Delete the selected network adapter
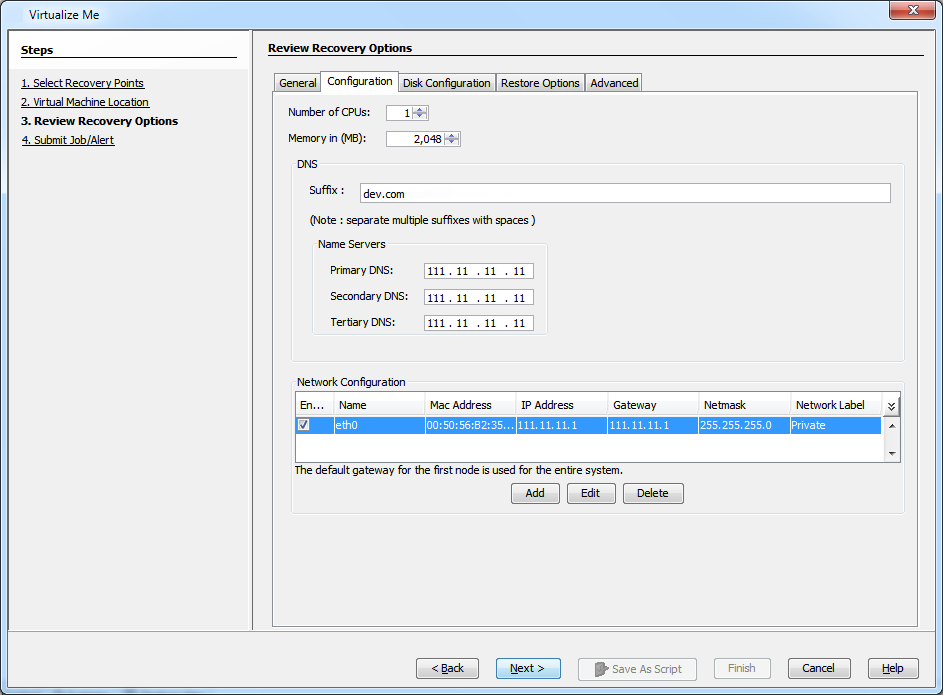Viewport: 943px width, 695px height. click(x=652, y=493)
